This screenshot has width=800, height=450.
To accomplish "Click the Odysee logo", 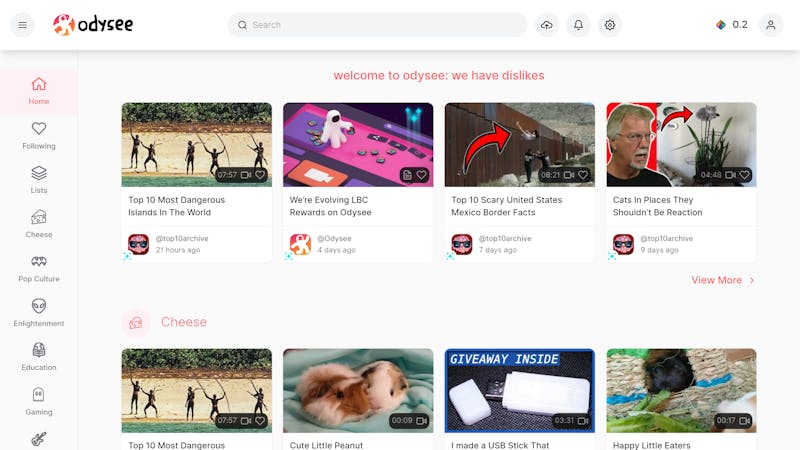I will pyautogui.click(x=93, y=24).
